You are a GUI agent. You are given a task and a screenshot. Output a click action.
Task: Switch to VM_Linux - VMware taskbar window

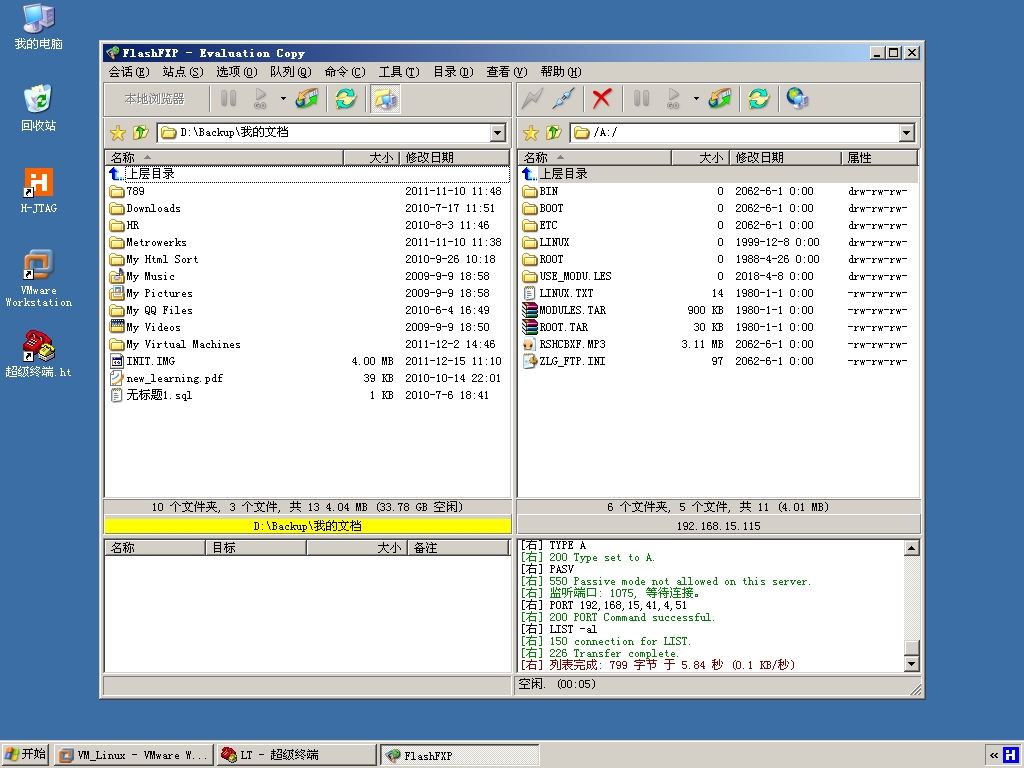coord(133,755)
